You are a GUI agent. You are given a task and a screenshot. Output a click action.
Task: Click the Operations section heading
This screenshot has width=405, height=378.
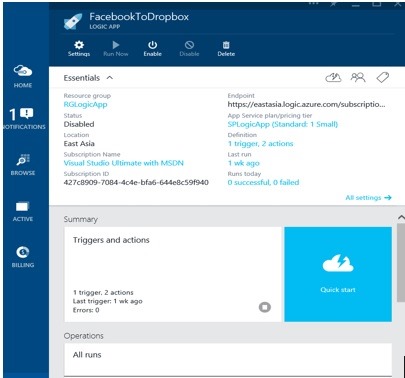click(x=84, y=336)
